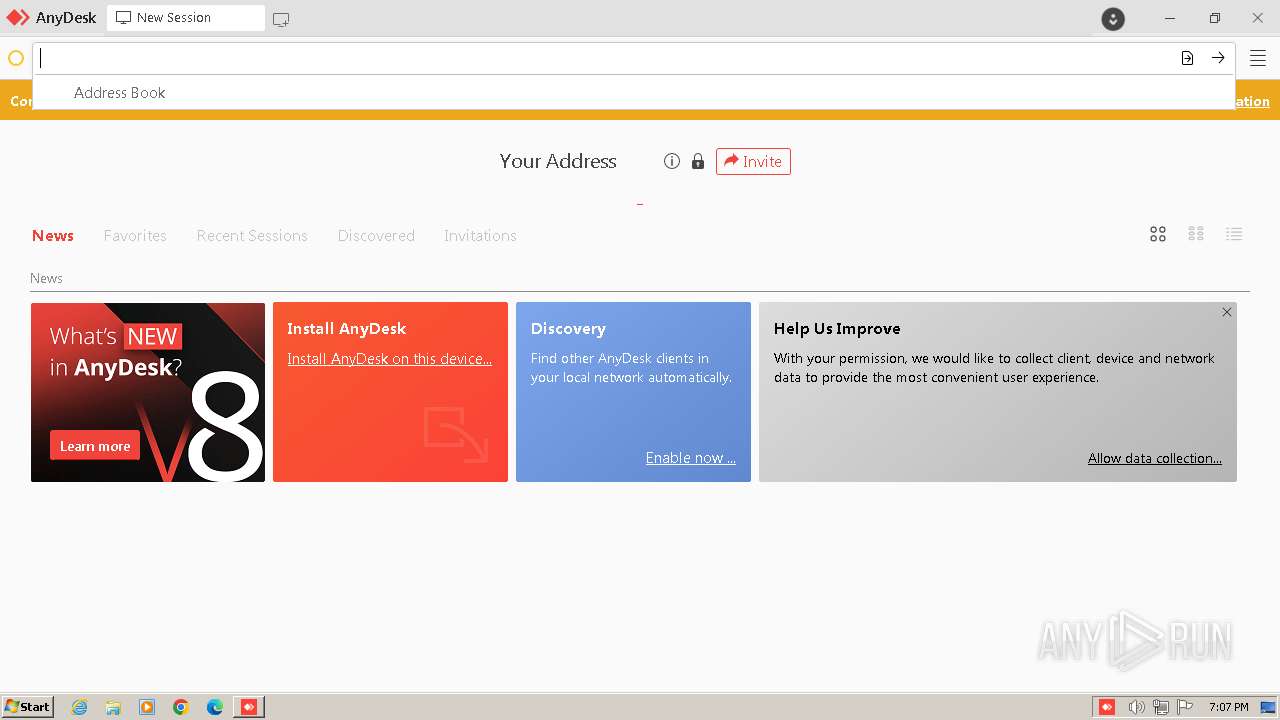Viewport: 1280px width, 720px height.
Task: Click the AnyDesk logo in title bar
Action: pos(18,18)
